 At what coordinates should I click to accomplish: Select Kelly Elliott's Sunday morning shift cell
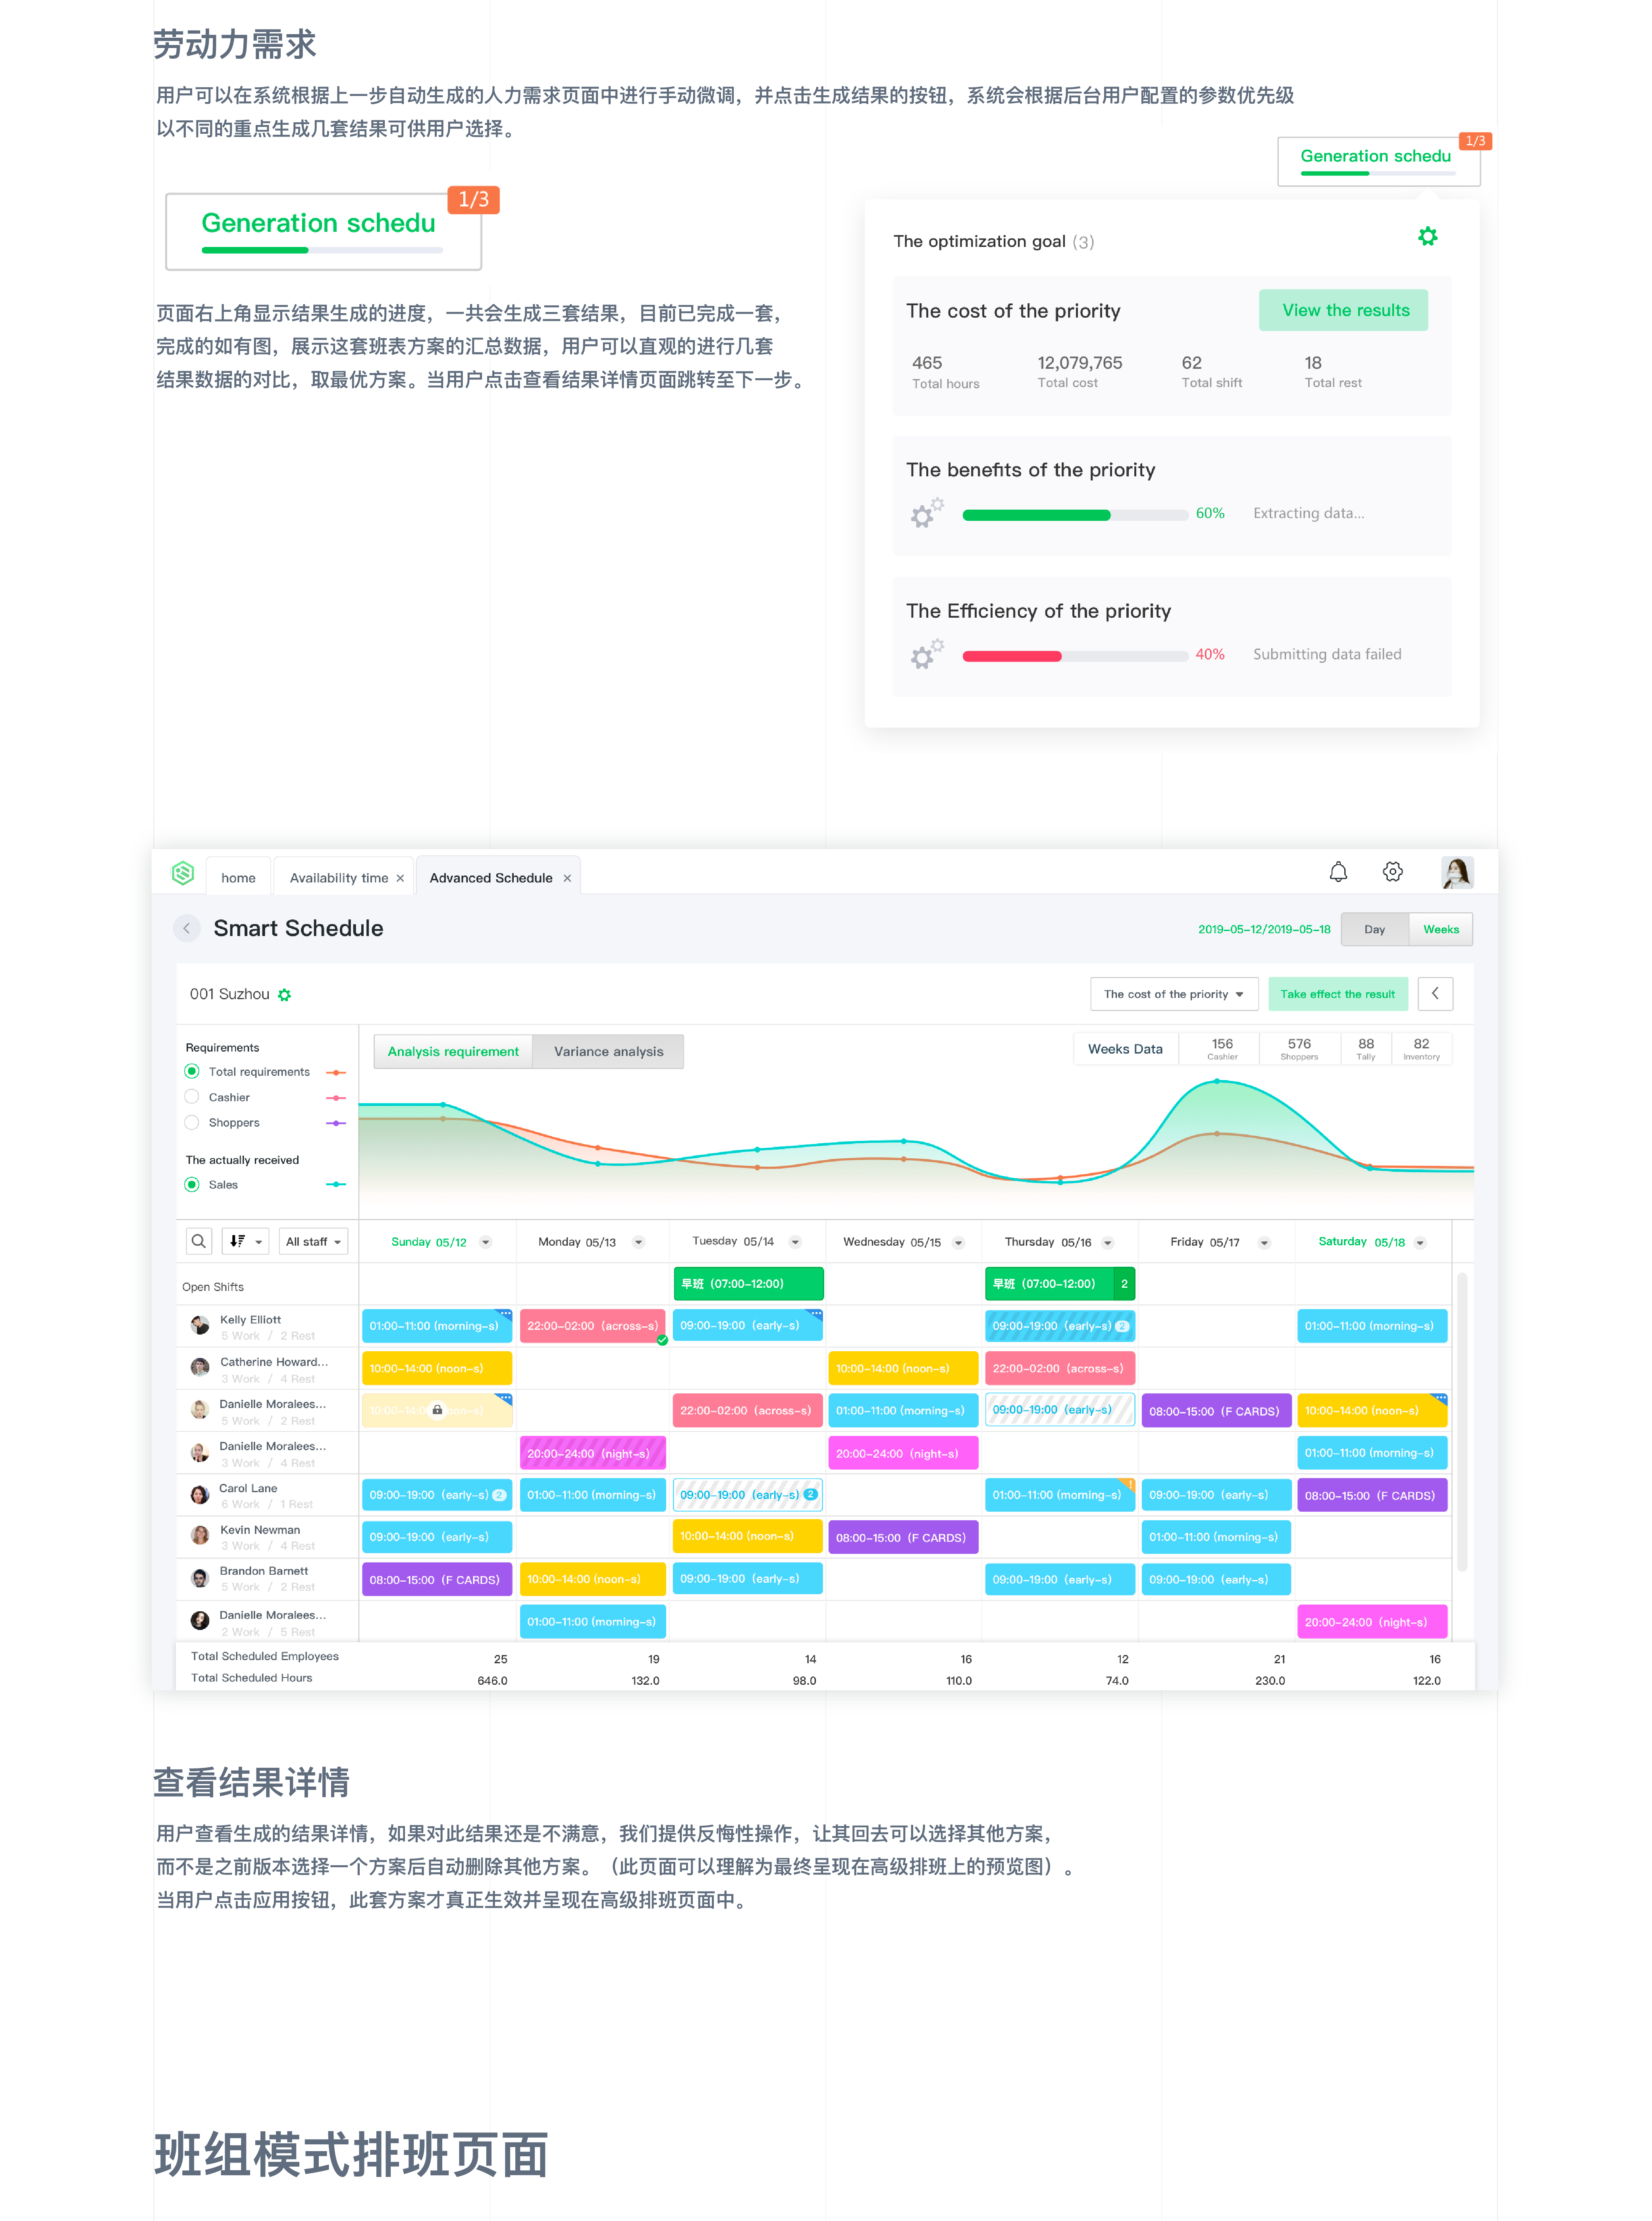point(437,1325)
